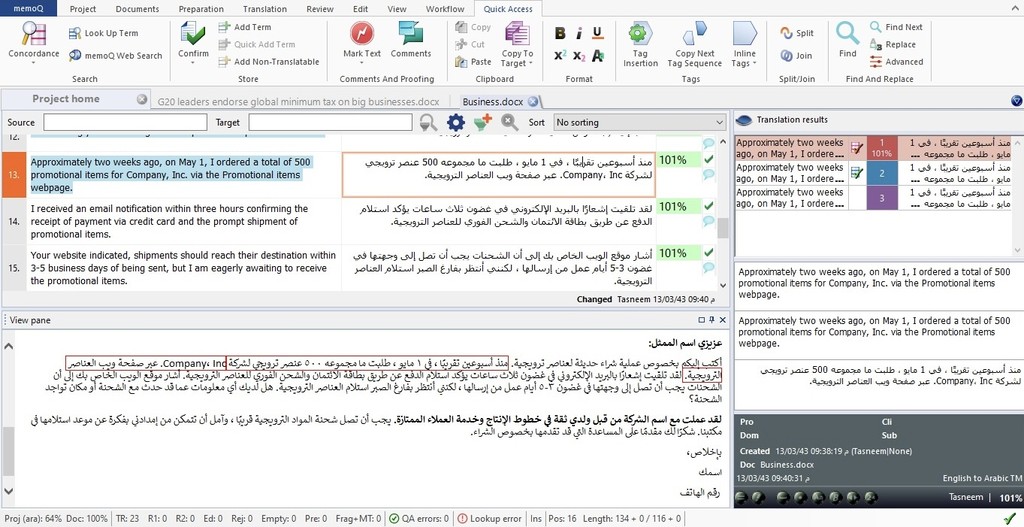Click the Mark Text icon
This screenshot has height=527, width=1024.
click(362, 33)
